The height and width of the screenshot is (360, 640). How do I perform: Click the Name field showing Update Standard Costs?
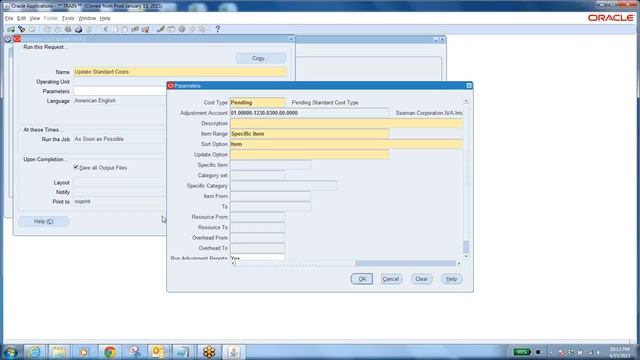point(180,72)
